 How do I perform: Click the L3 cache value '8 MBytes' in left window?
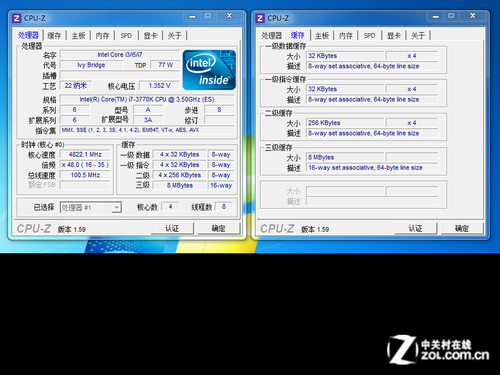click(x=179, y=185)
